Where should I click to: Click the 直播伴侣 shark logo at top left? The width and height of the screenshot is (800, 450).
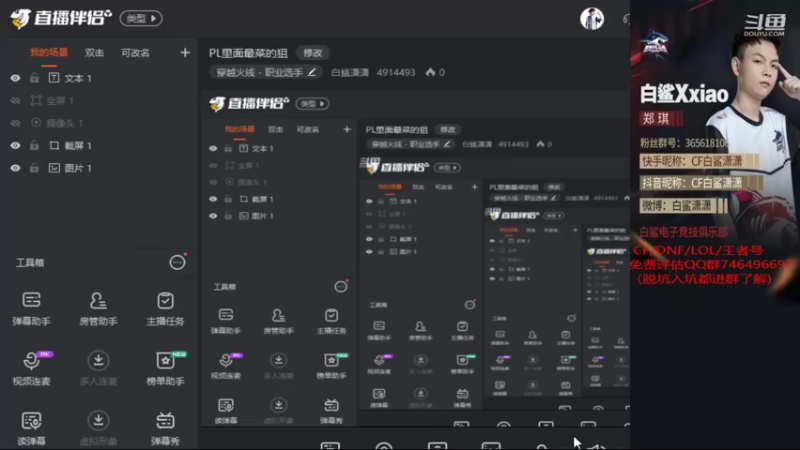[20, 19]
